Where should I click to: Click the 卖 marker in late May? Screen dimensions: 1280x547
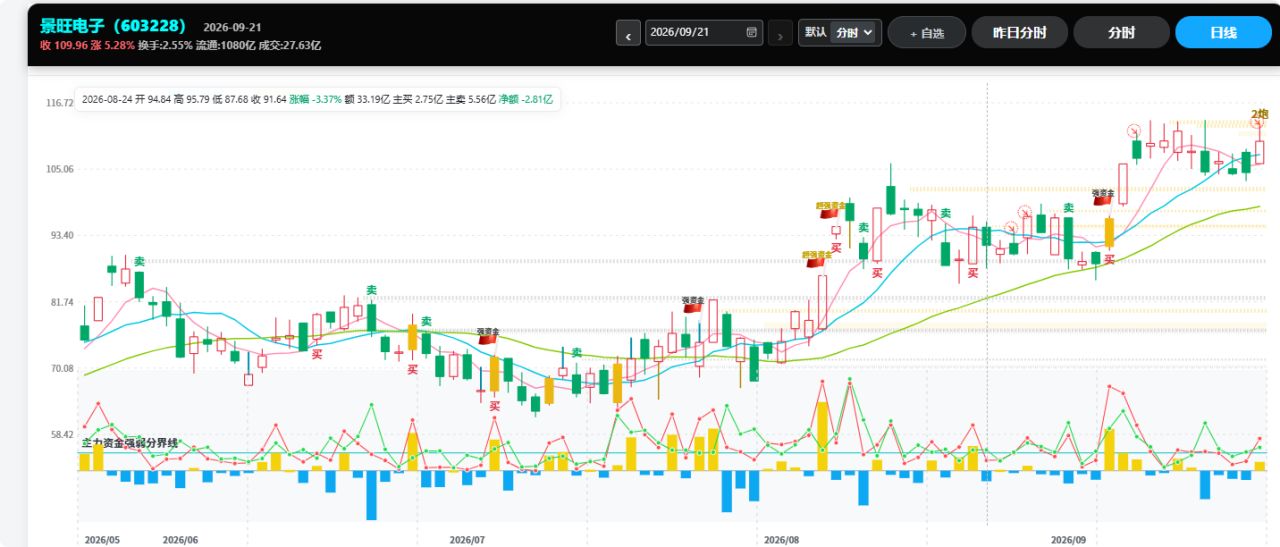pyautogui.click(x=140, y=261)
